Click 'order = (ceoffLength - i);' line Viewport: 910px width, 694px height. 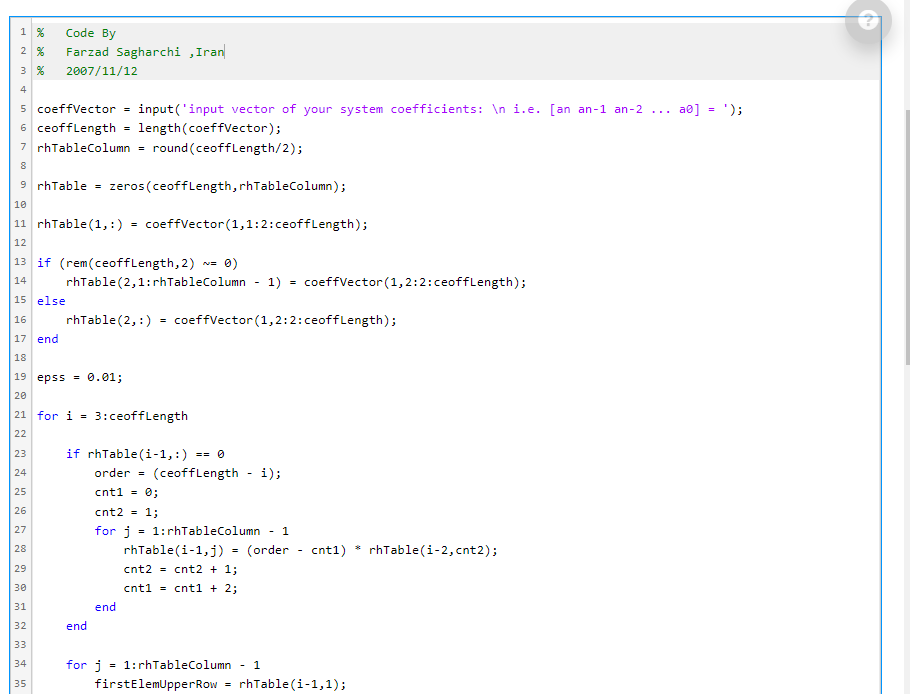pos(187,473)
